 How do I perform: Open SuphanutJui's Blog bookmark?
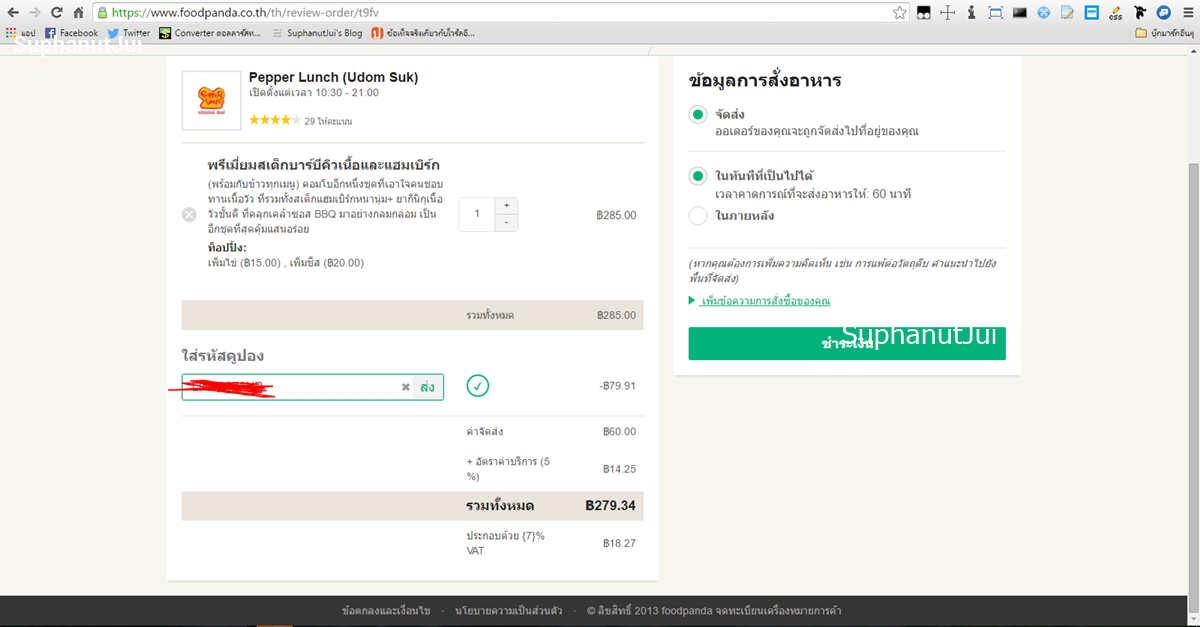click(x=317, y=33)
